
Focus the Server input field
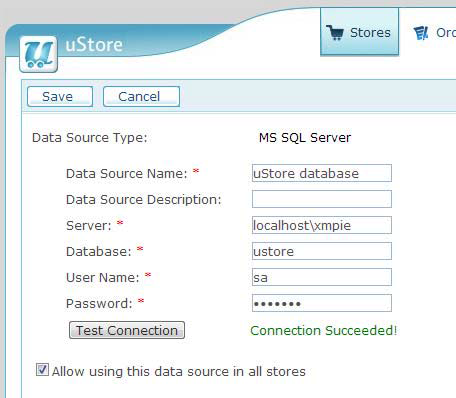322,225
